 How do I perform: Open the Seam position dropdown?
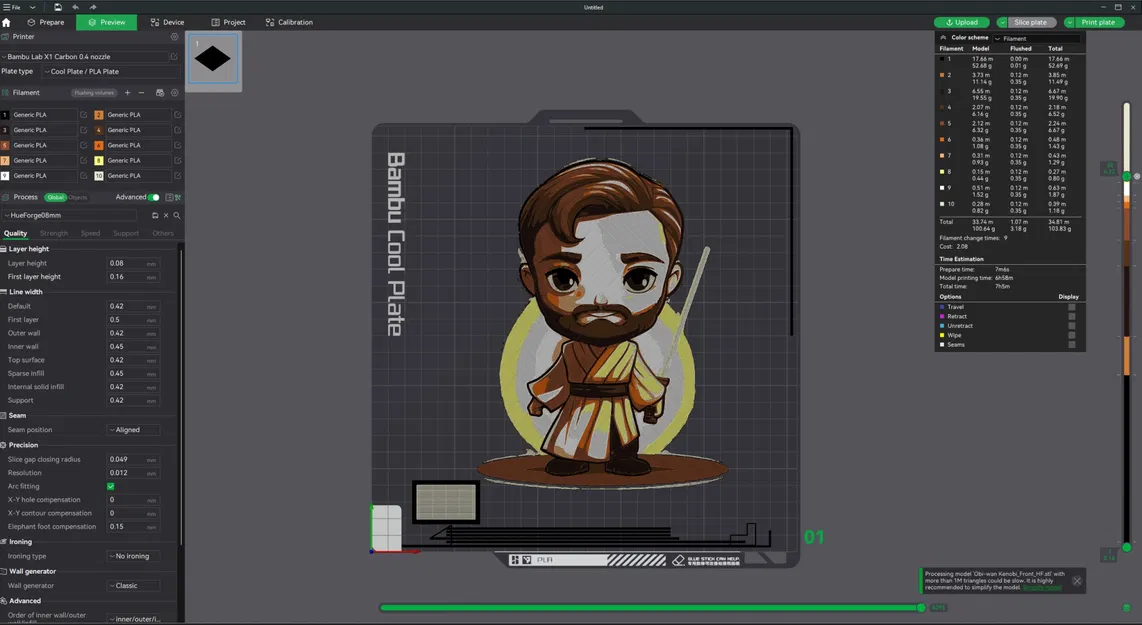131,429
